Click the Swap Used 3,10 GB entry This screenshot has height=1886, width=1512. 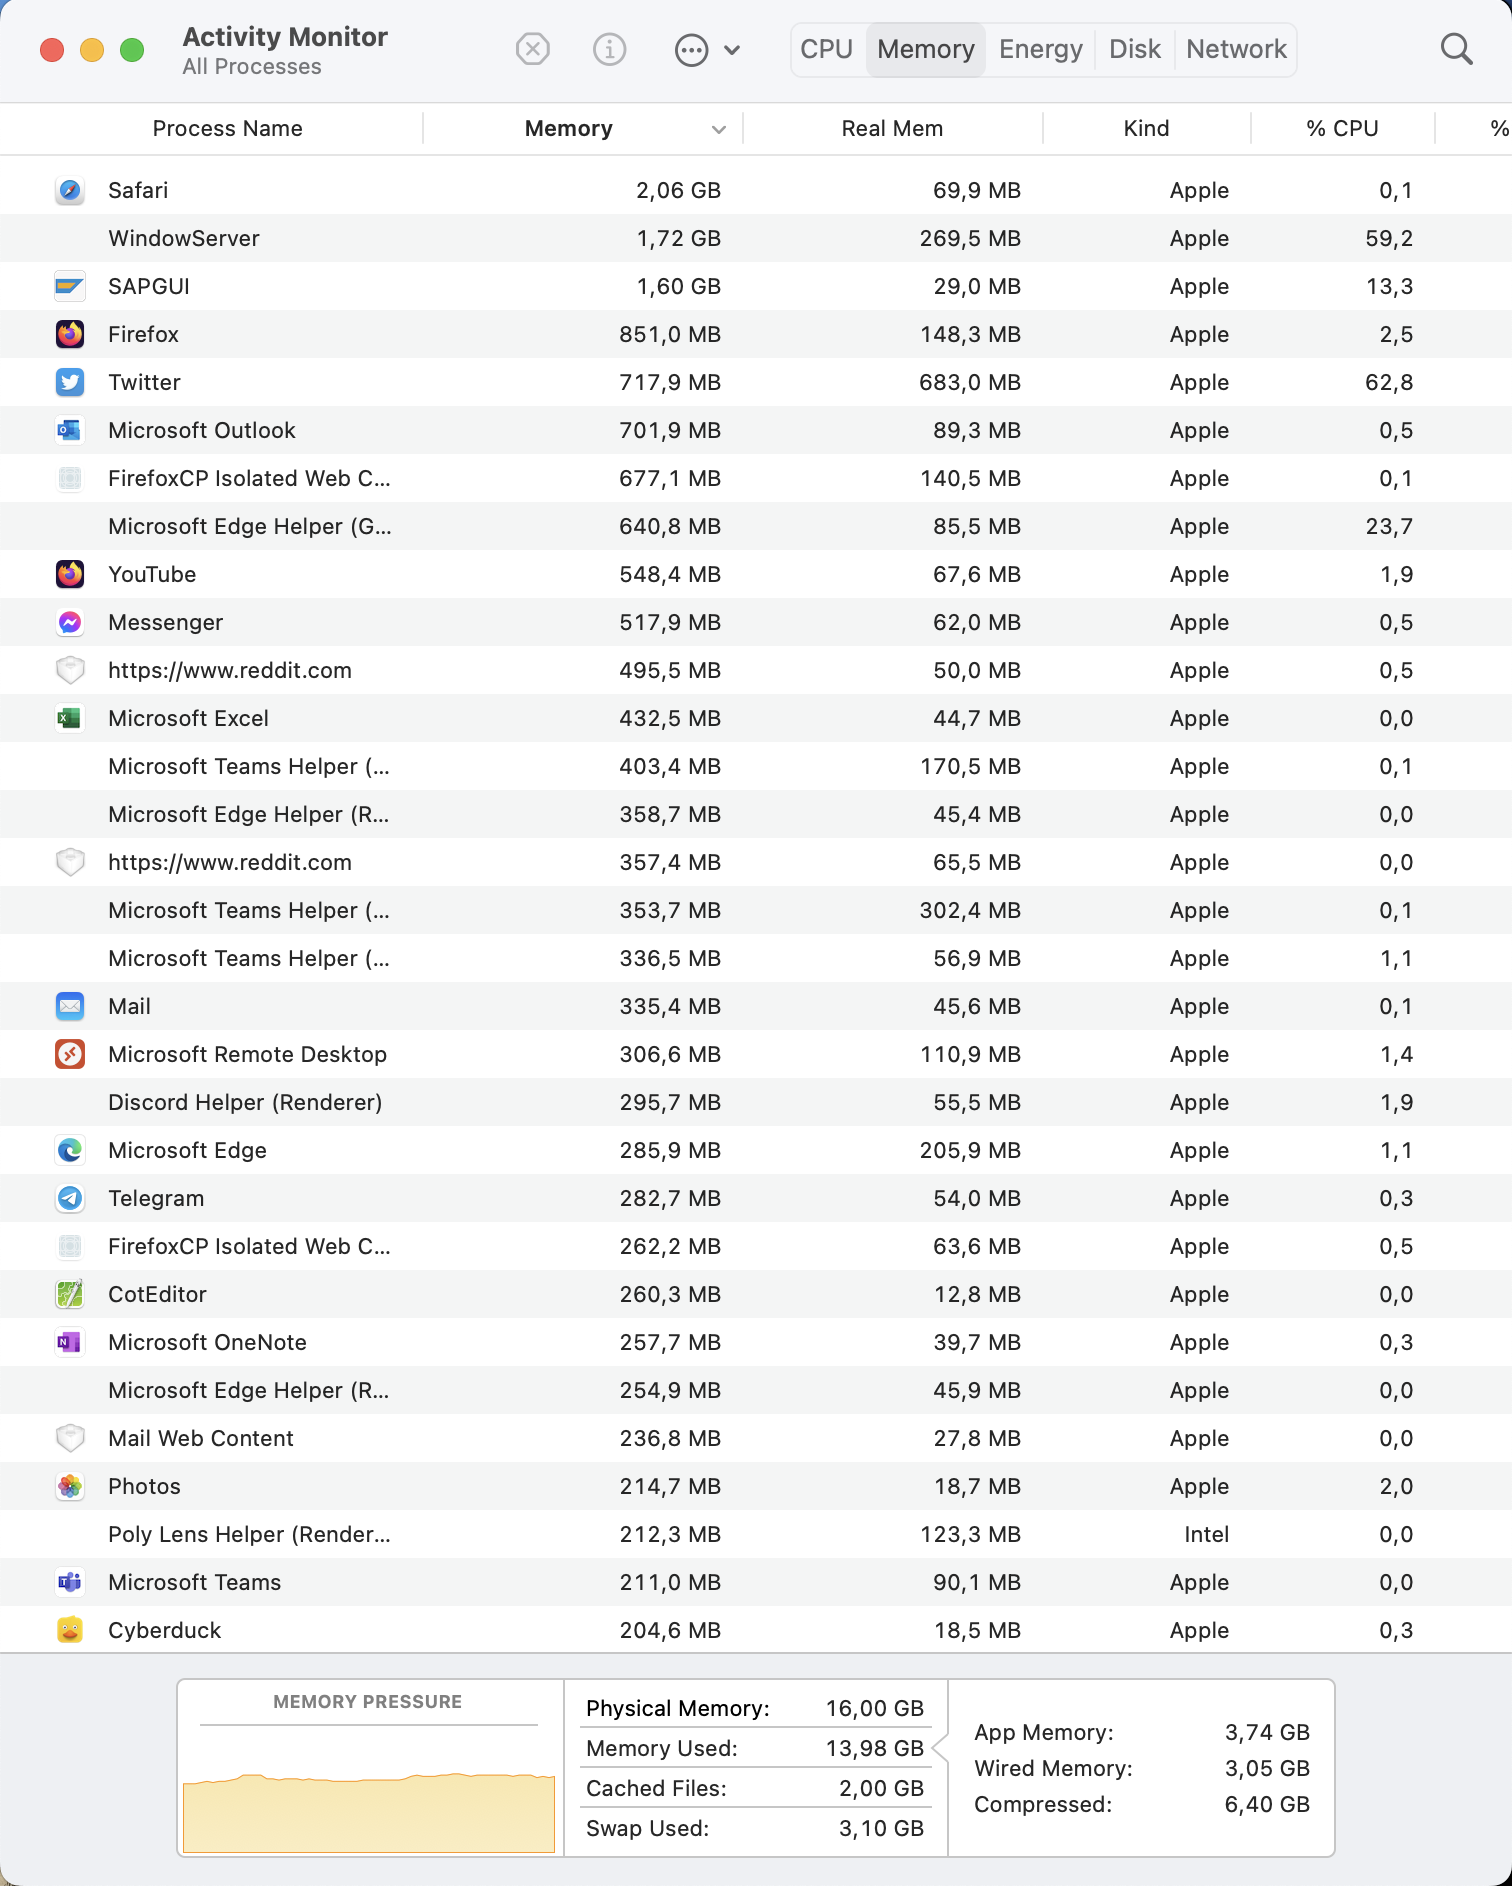pos(756,1828)
